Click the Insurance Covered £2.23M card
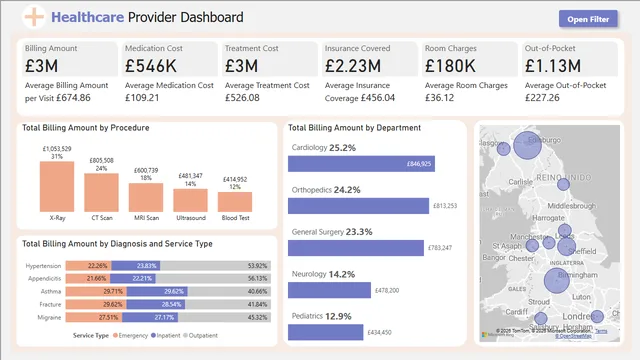 tap(370, 59)
